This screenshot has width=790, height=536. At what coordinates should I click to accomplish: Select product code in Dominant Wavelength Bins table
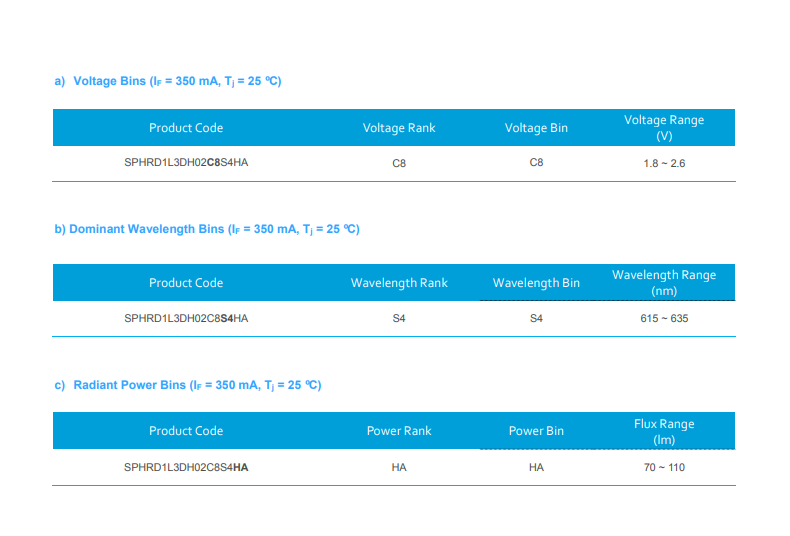tap(186, 318)
